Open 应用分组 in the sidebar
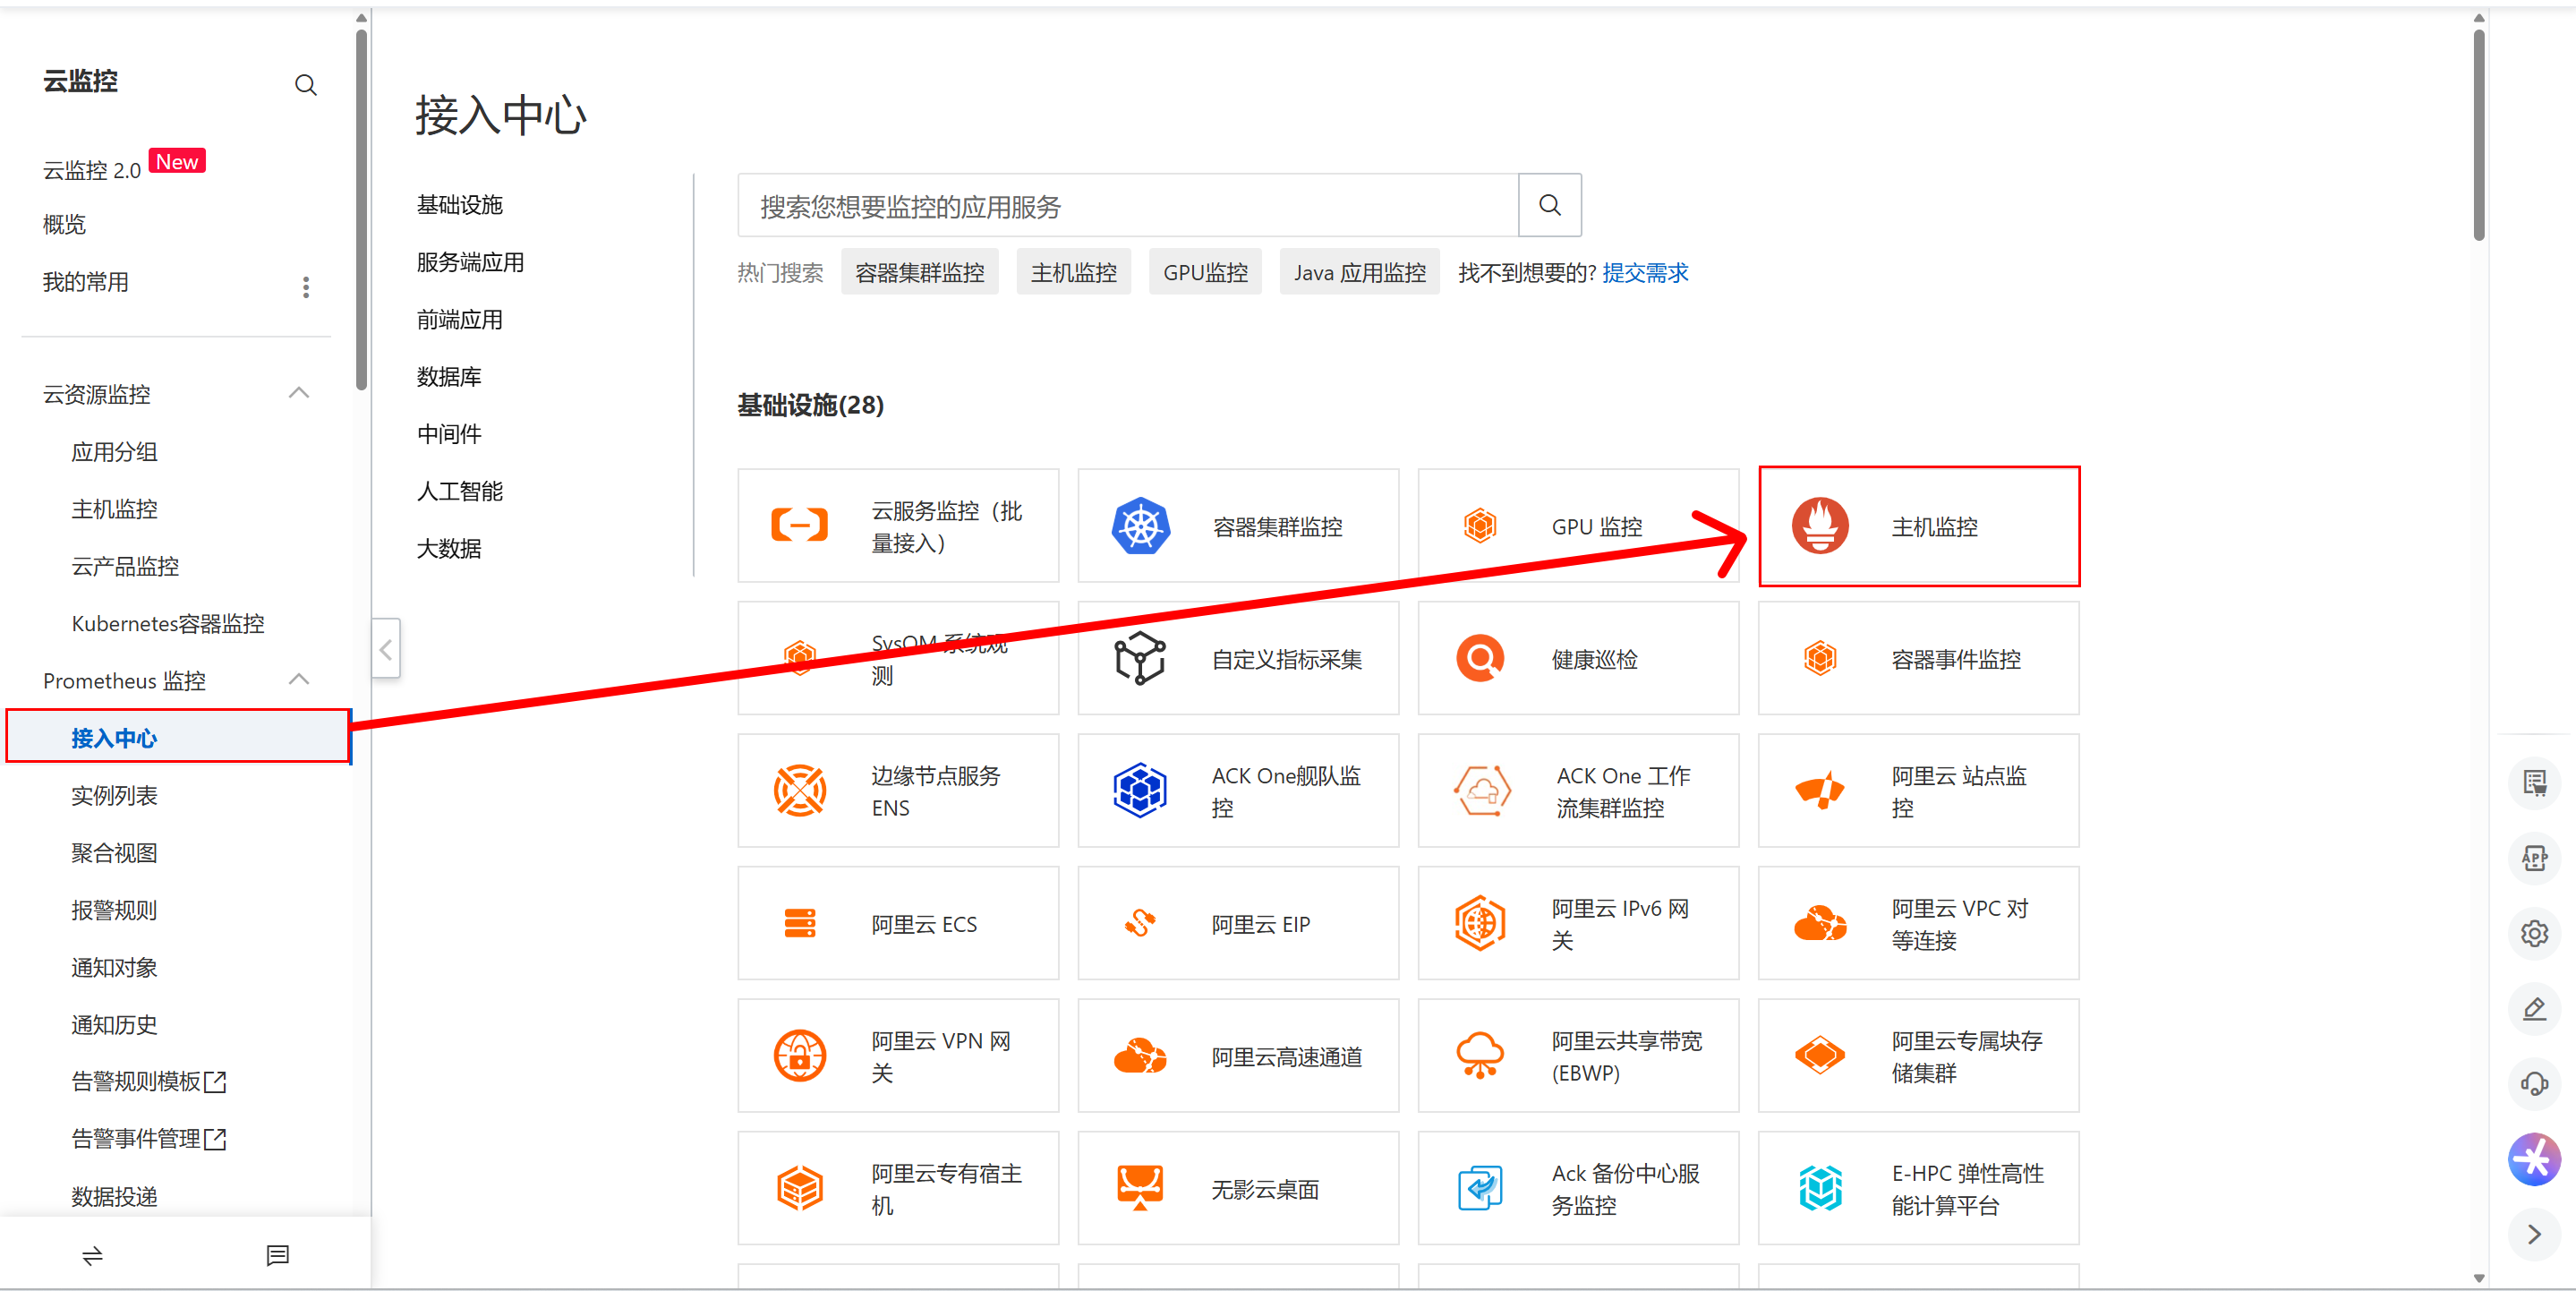The height and width of the screenshot is (1291, 2576). [114, 451]
